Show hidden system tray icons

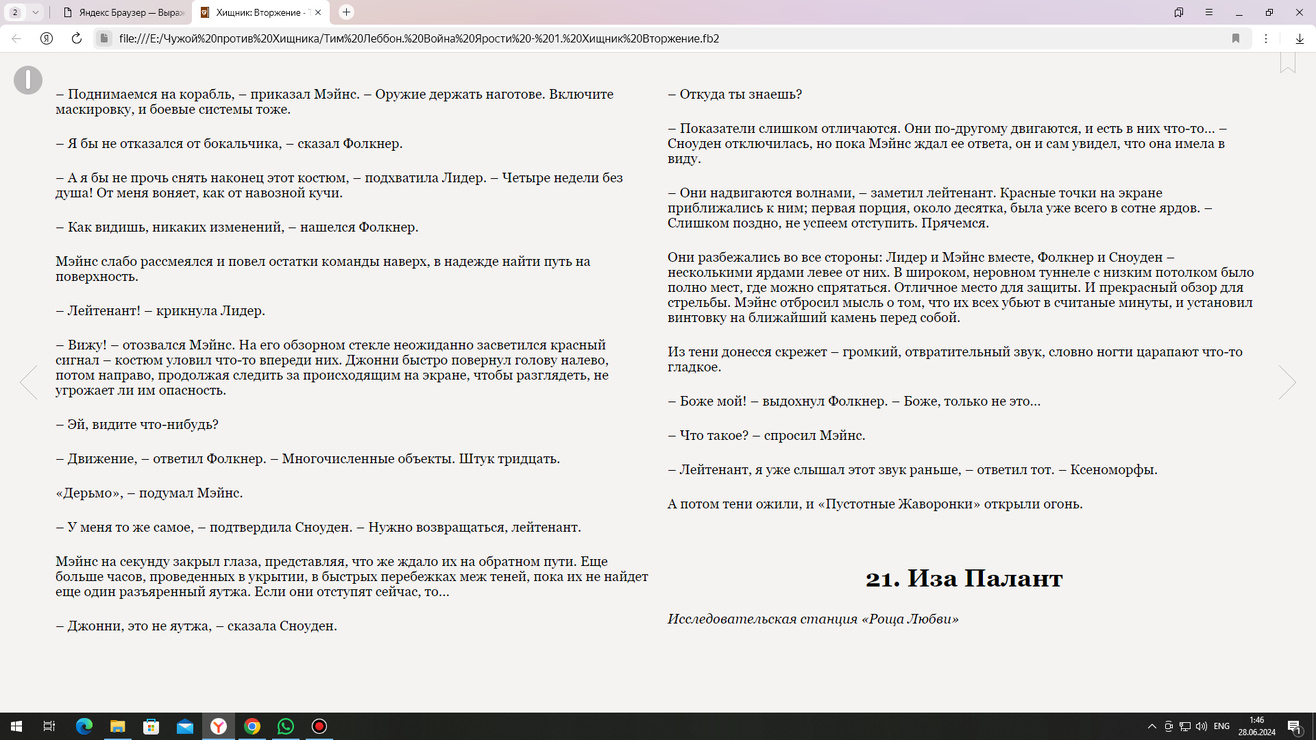point(1152,727)
